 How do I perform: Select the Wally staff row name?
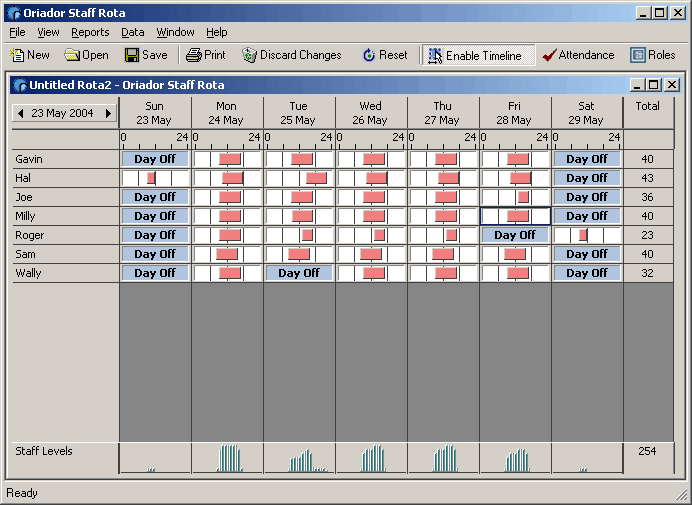pos(28,273)
